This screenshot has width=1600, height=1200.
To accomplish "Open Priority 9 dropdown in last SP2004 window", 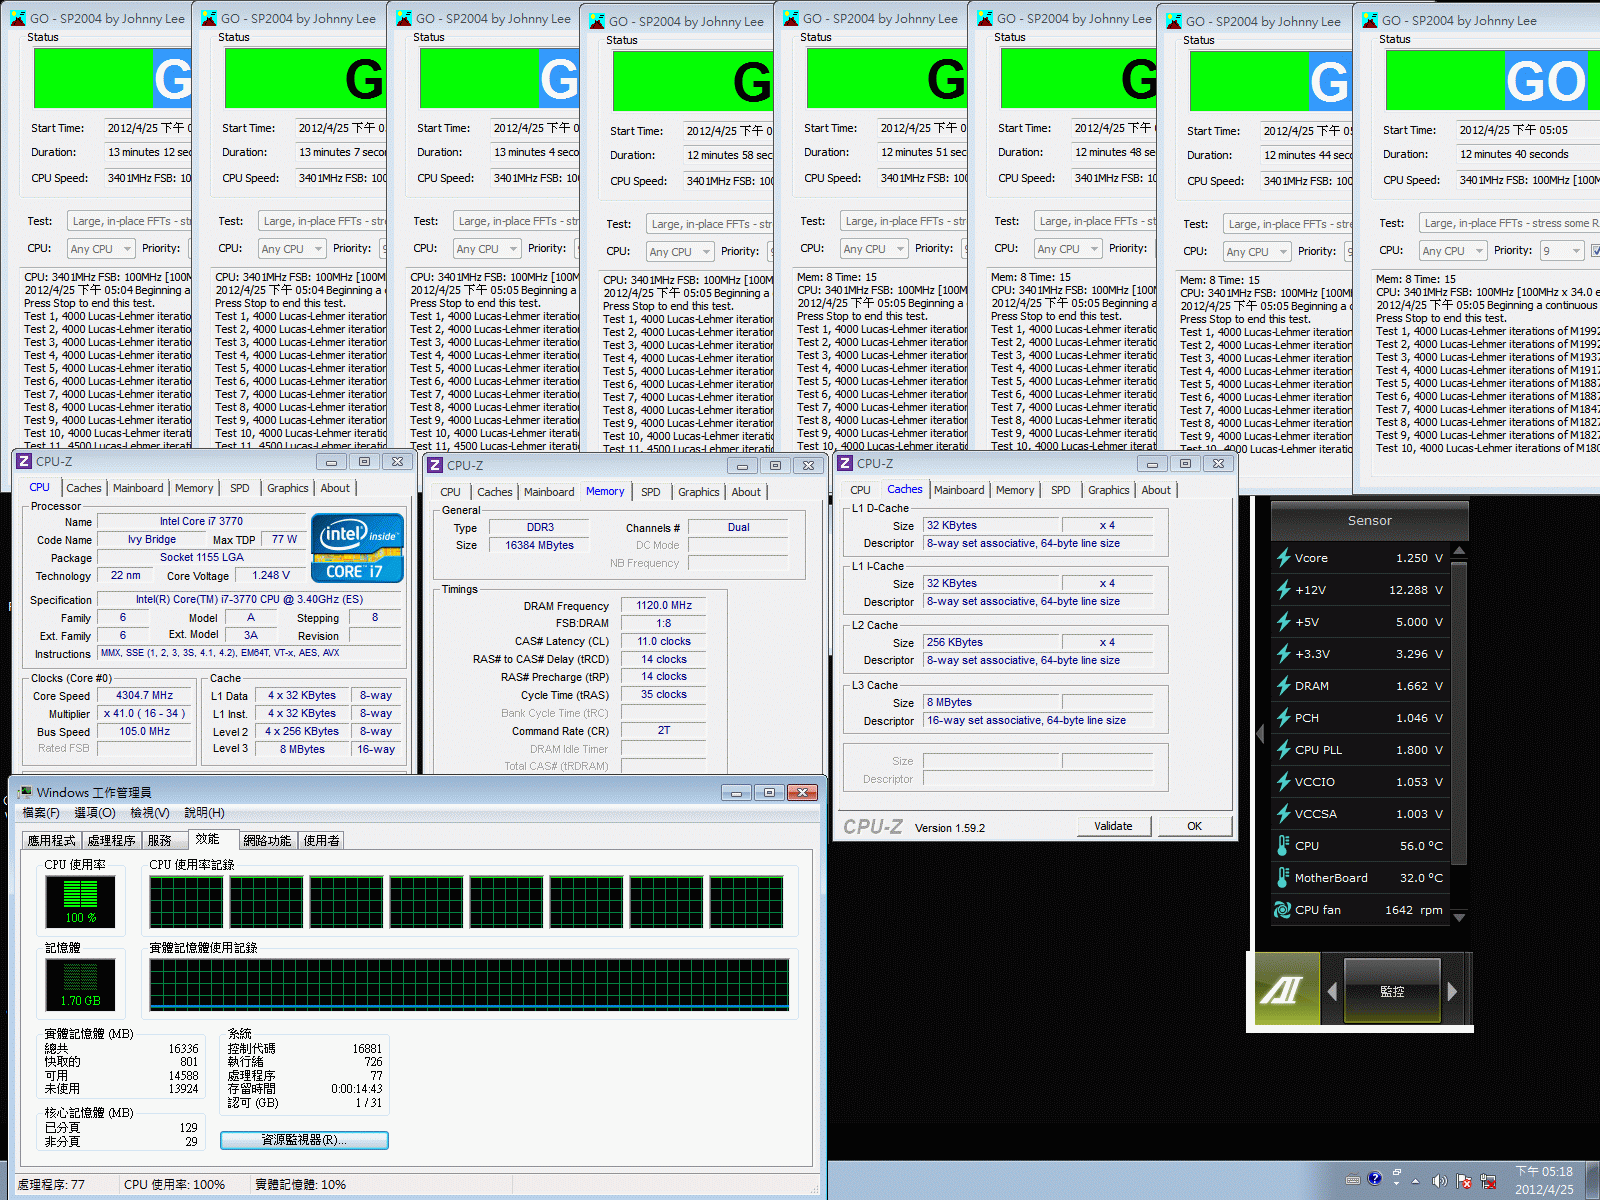I will (1563, 251).
